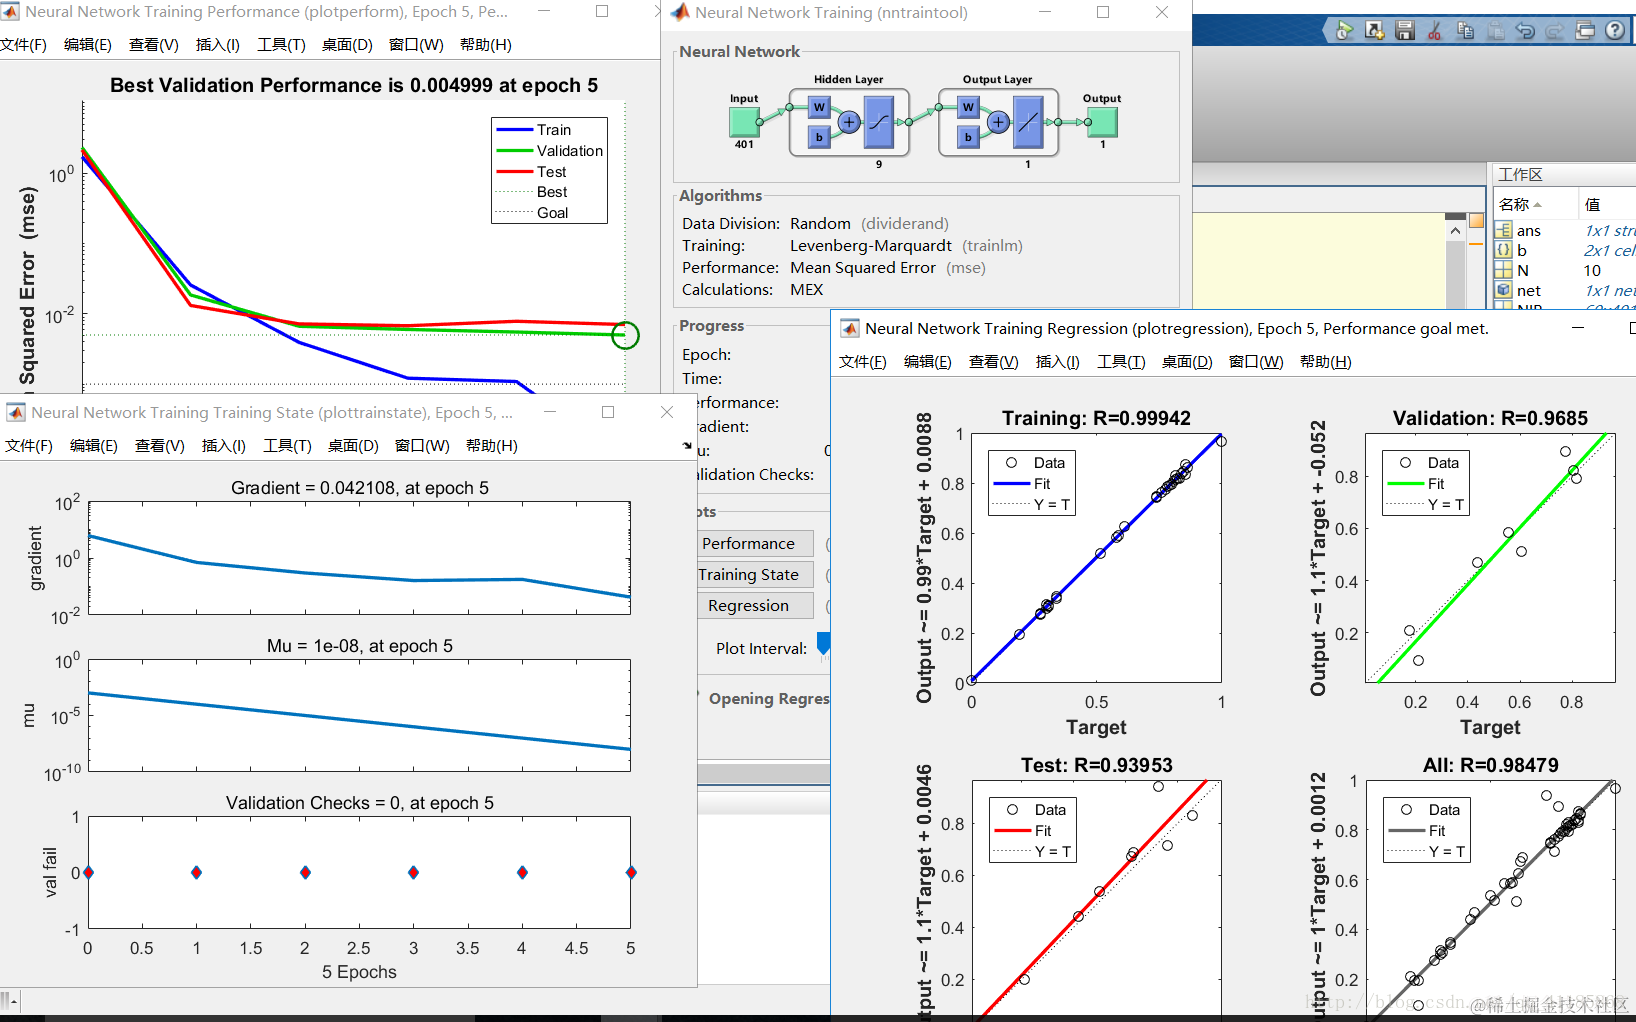The height and width of the screenshot is (1022, 1636).
Task: Click MATLAB logo of Training Performance window
Action: (10, 12)
